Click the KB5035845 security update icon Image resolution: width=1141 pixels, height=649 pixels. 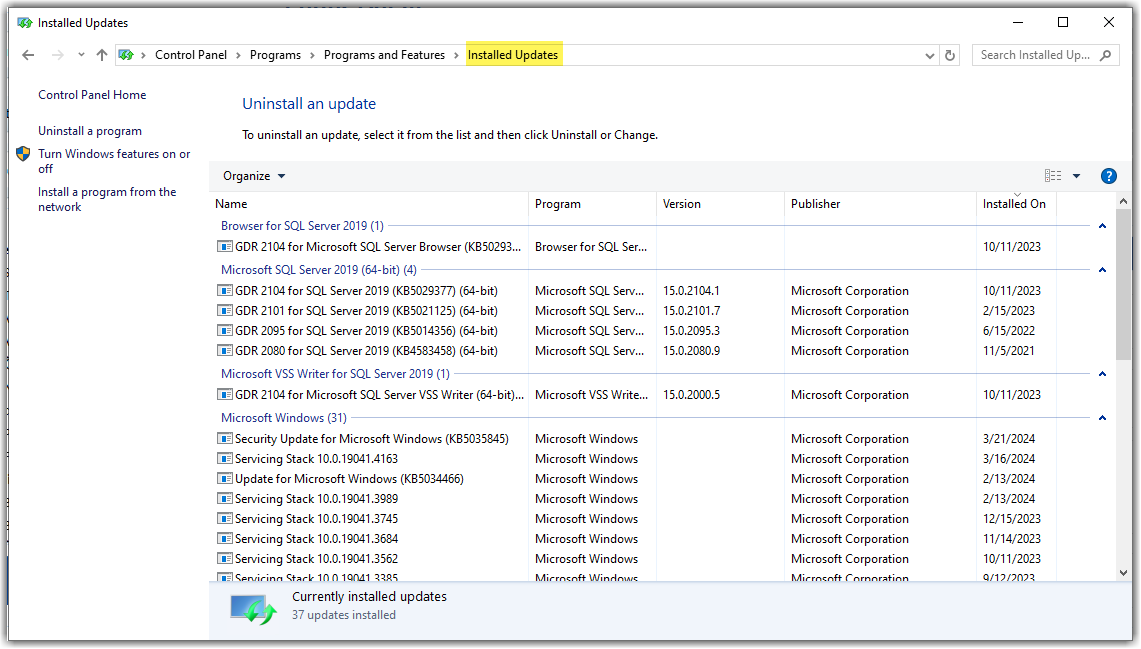tap(225, 439)
